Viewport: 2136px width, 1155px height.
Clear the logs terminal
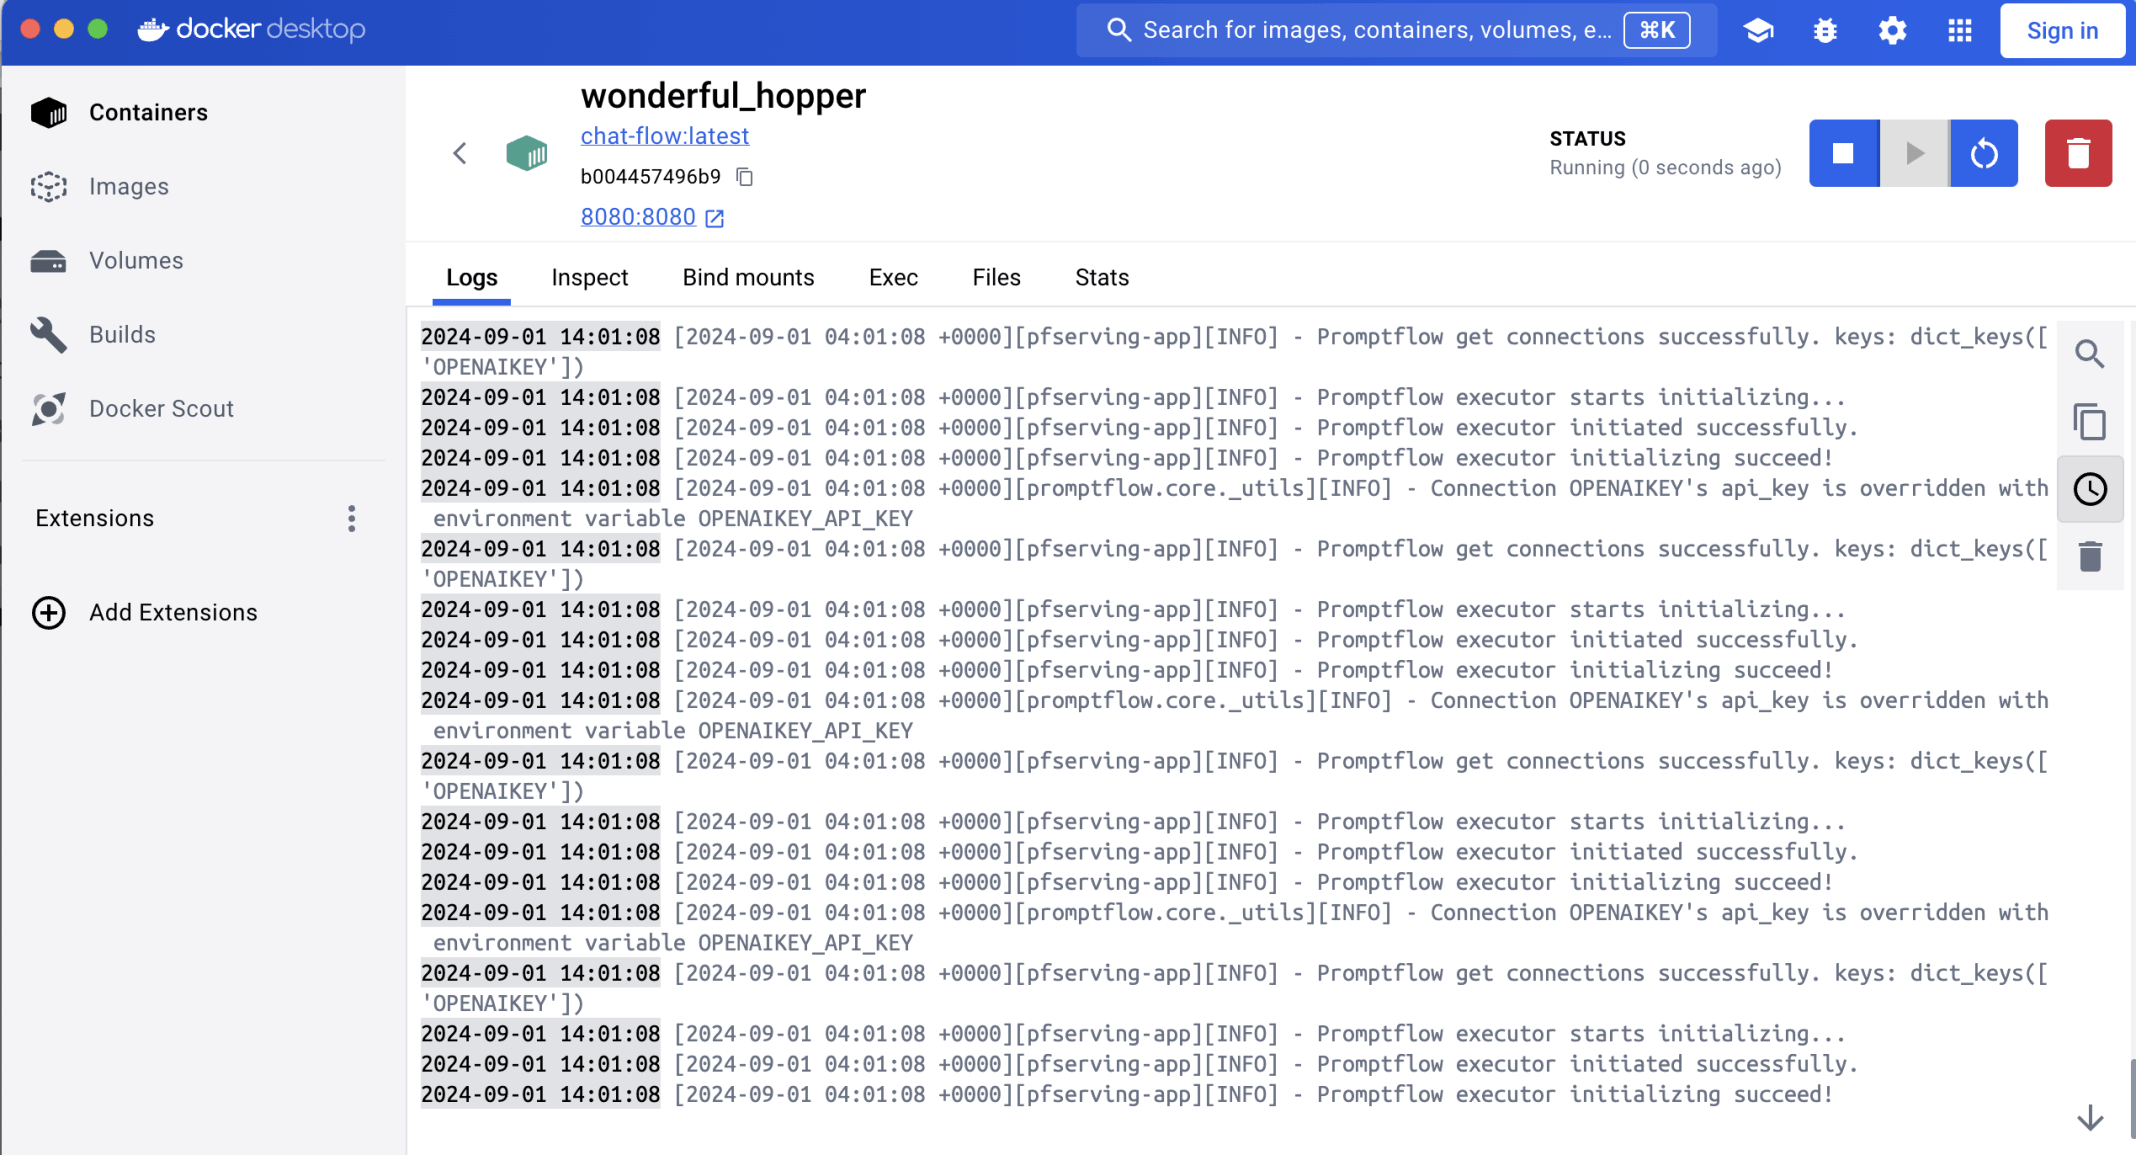tap(2089, 556)
